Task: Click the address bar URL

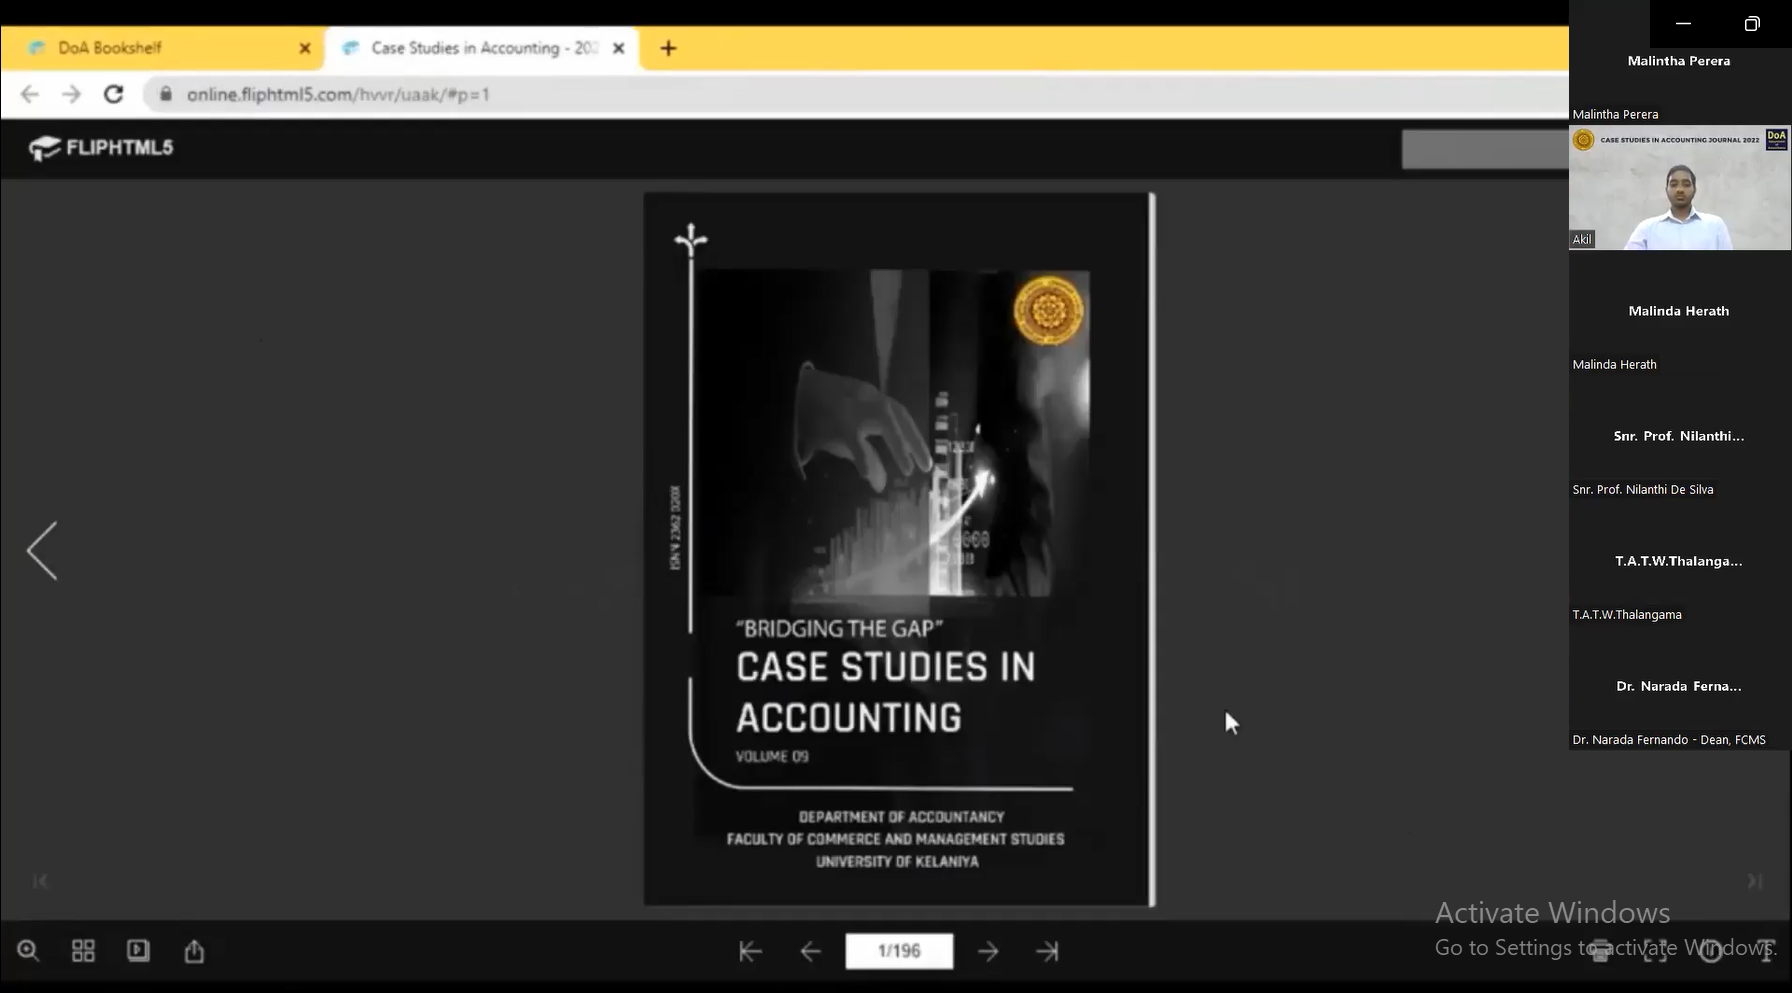Action: tap(338, 94)
